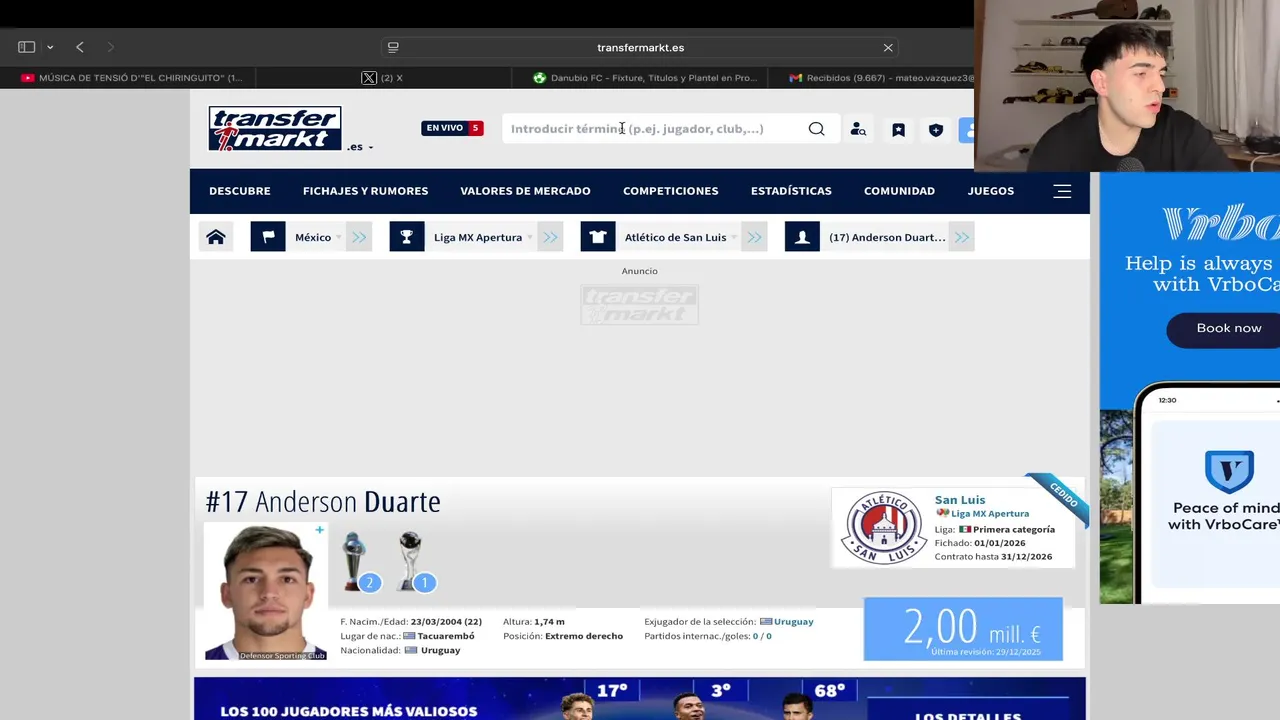
Task: Click the double arrow after Liga MX Apertura
Action: click(x=550, y=237)
